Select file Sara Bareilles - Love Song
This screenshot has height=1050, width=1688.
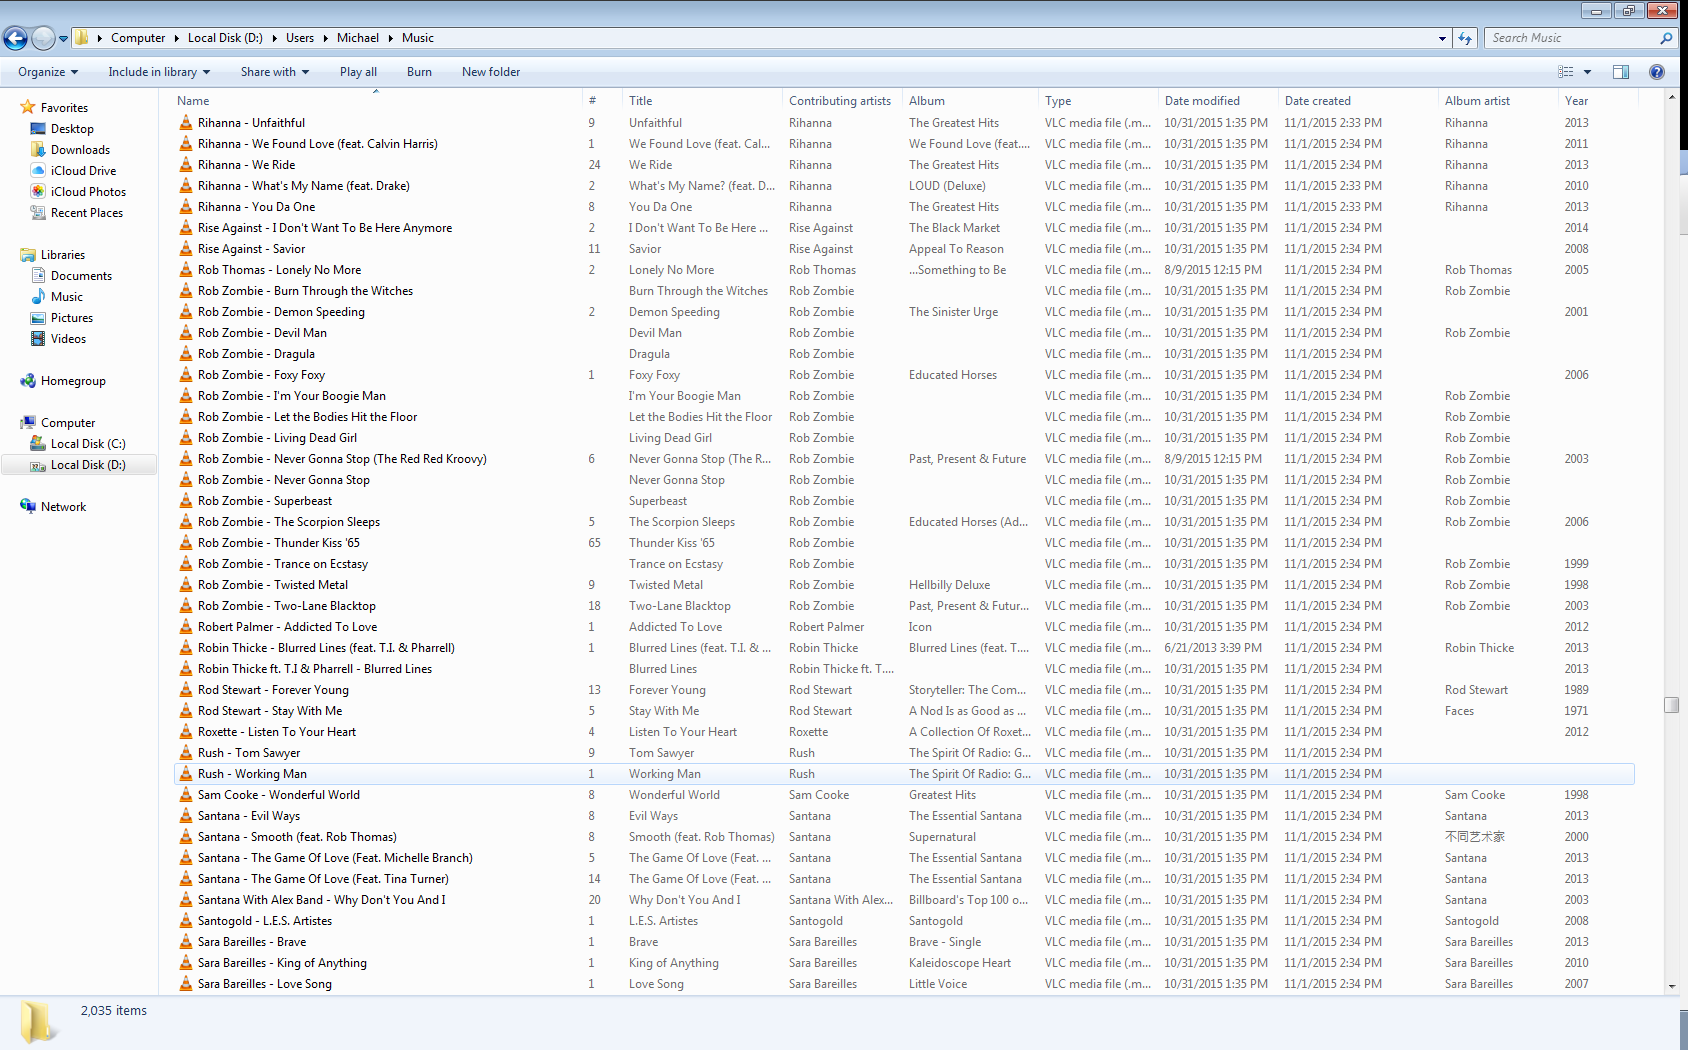(264, 984)
